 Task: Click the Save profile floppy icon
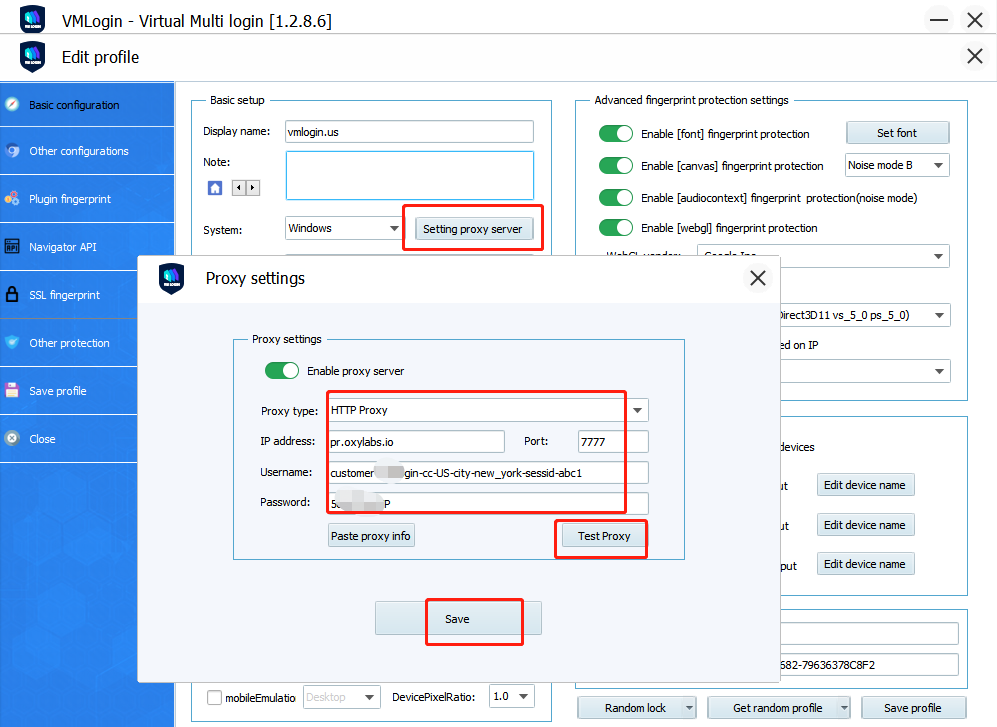12,390
